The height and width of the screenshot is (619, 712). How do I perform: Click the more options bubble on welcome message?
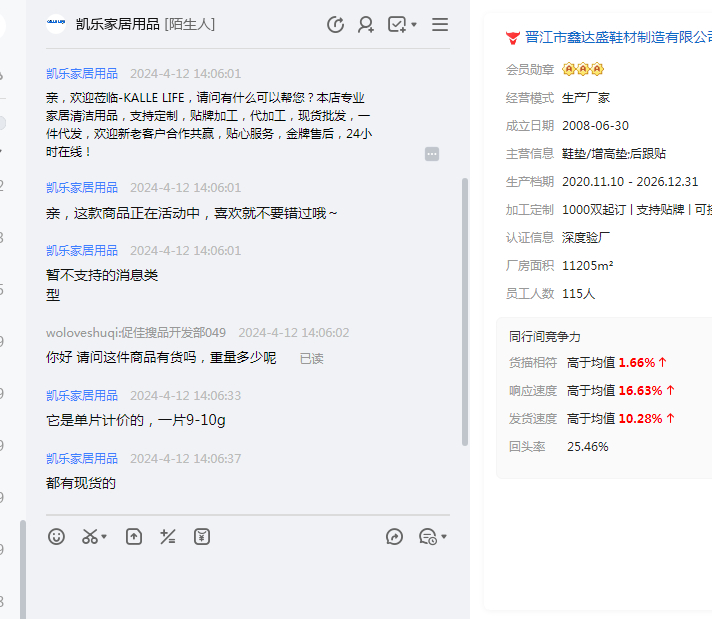432,154
